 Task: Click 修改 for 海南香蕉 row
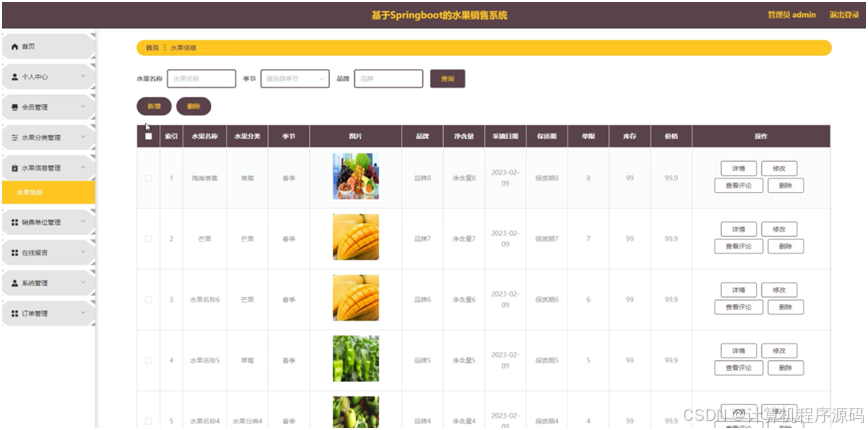coord(779,168)
